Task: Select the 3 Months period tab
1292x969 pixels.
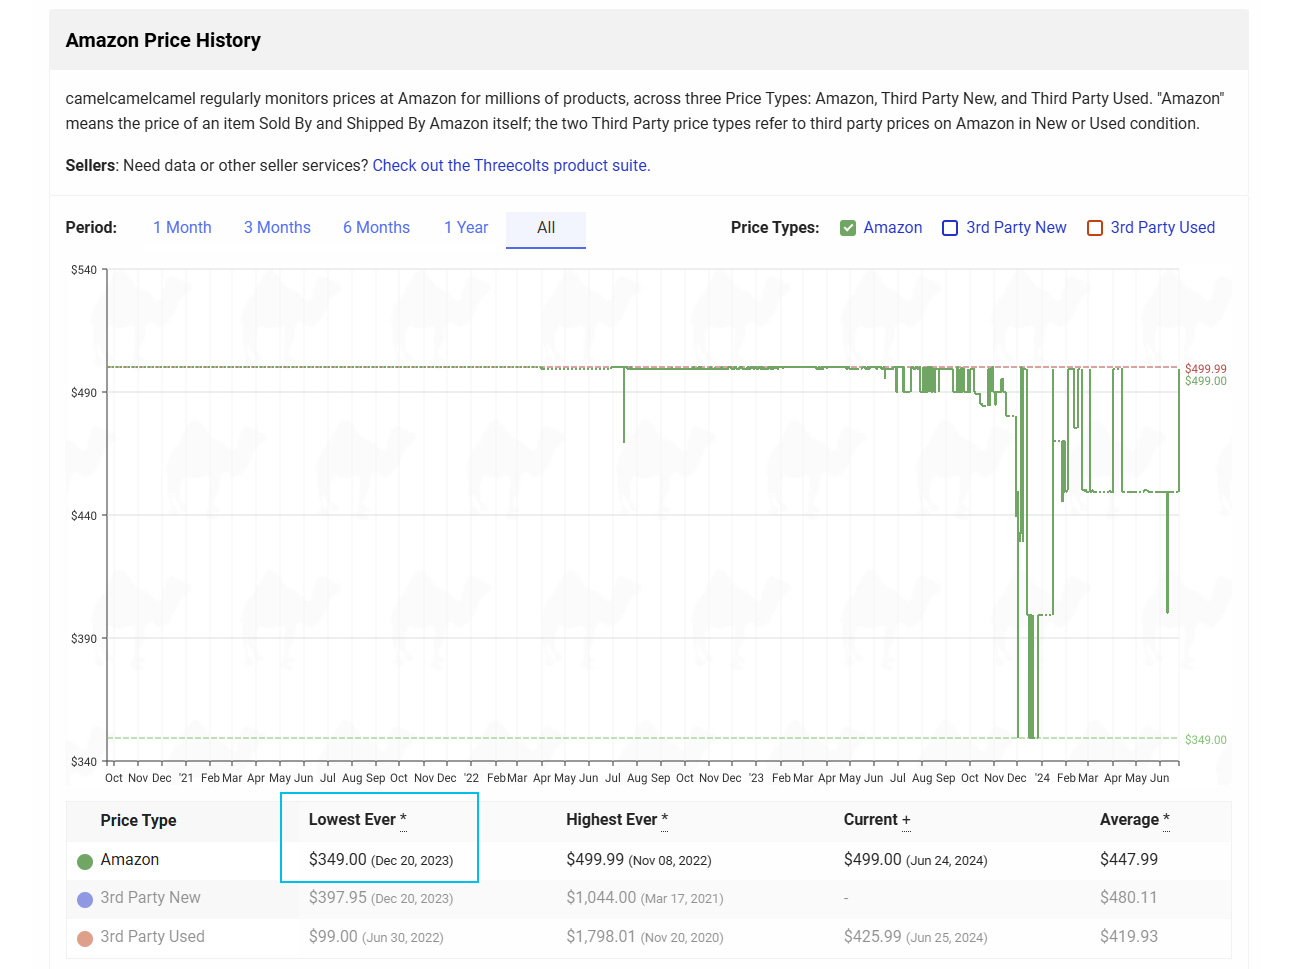Action: click(277, 228)
